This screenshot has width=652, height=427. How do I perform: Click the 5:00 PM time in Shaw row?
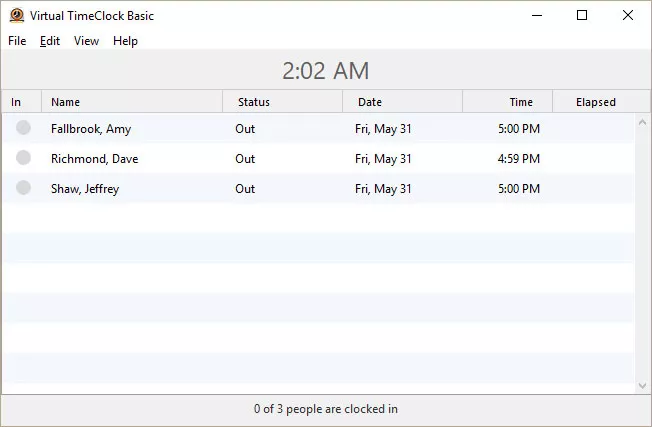click(519, 189)
